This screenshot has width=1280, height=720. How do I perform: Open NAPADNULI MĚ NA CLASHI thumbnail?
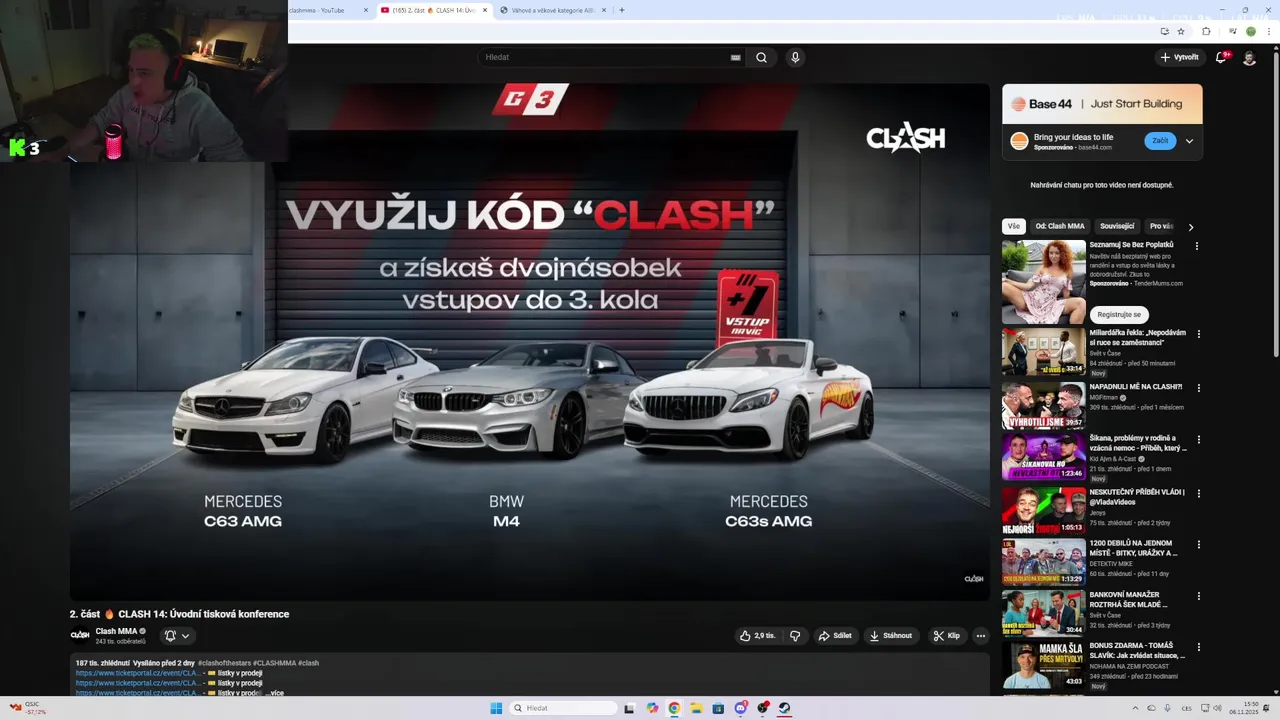coord(1044,405)
